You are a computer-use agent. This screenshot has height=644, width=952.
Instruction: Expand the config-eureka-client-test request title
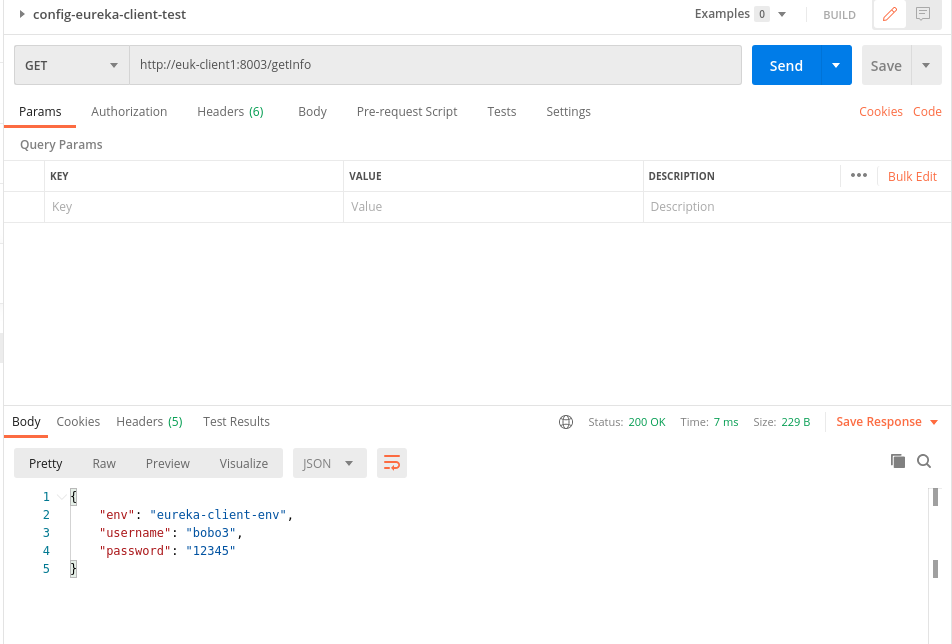[22, 14]
